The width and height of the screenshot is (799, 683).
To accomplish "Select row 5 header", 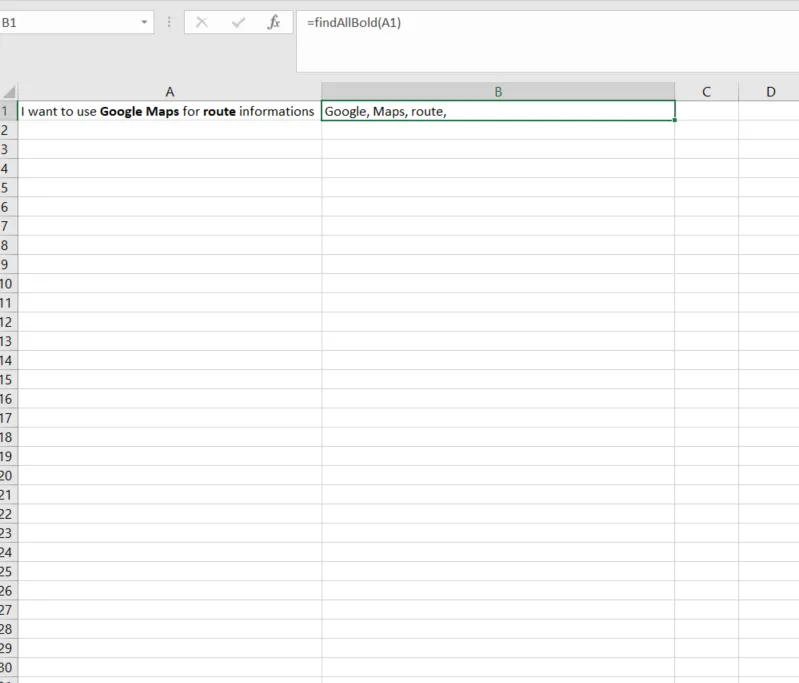I will 8,188.
